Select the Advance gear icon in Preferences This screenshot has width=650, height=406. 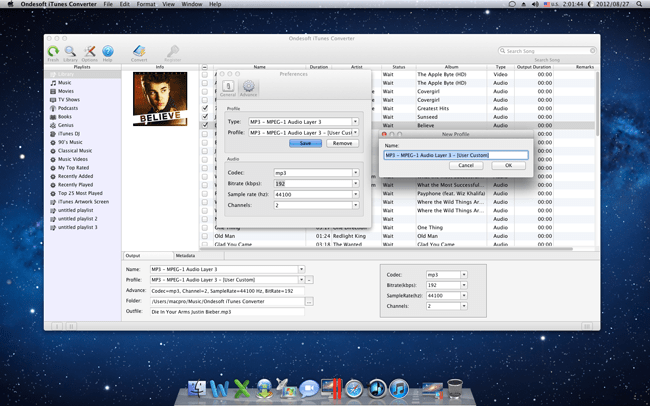(249, 88)
